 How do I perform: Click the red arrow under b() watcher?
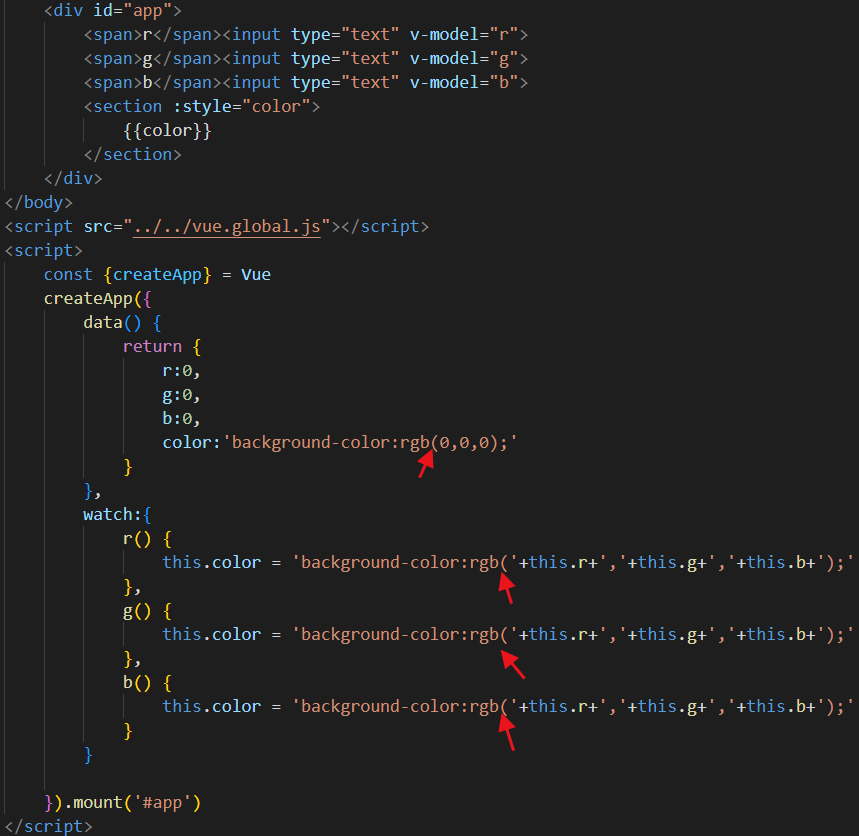(505, 735)
